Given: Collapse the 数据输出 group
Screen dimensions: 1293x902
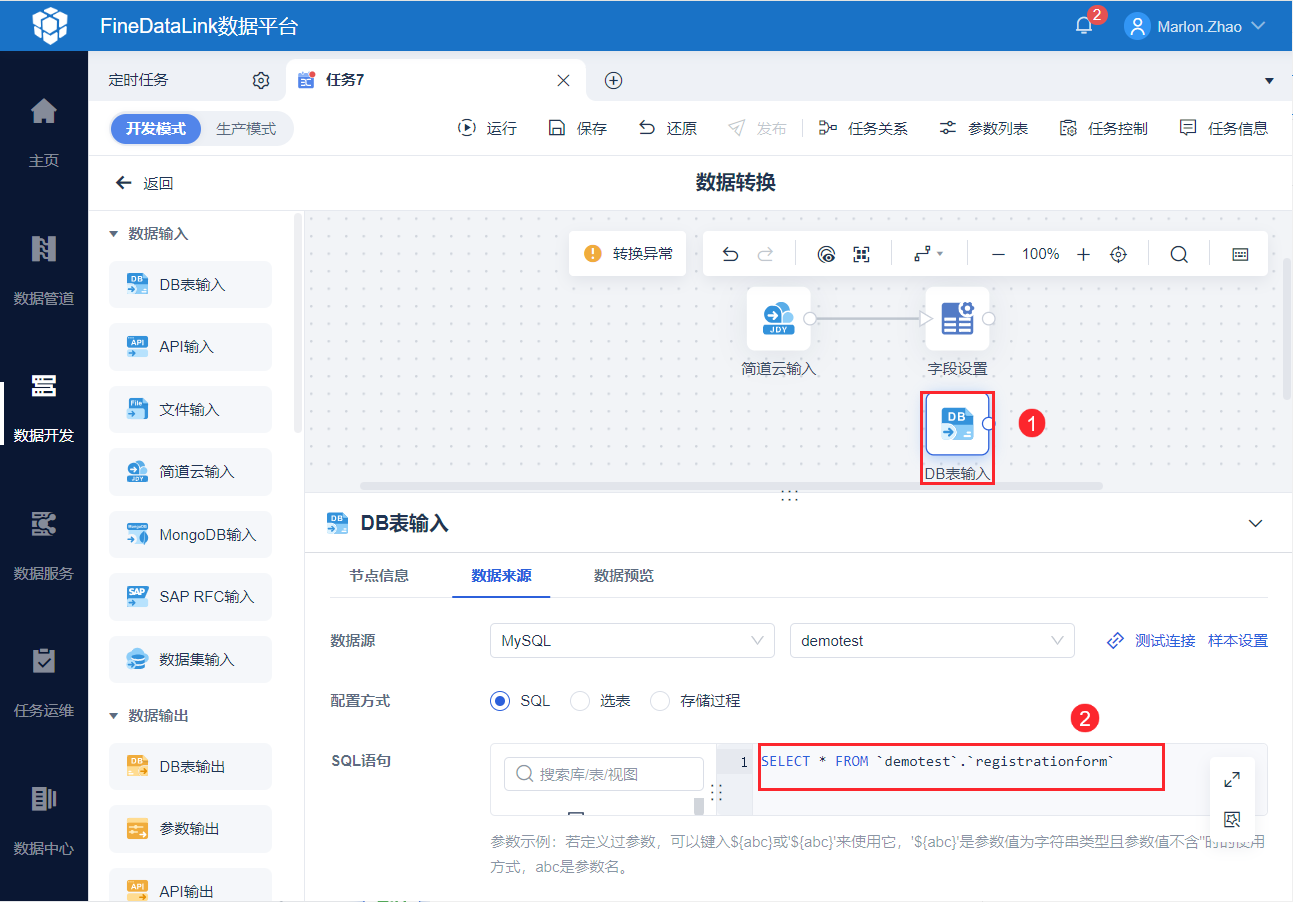Looking at the screenshot, I should click(113, 716).
